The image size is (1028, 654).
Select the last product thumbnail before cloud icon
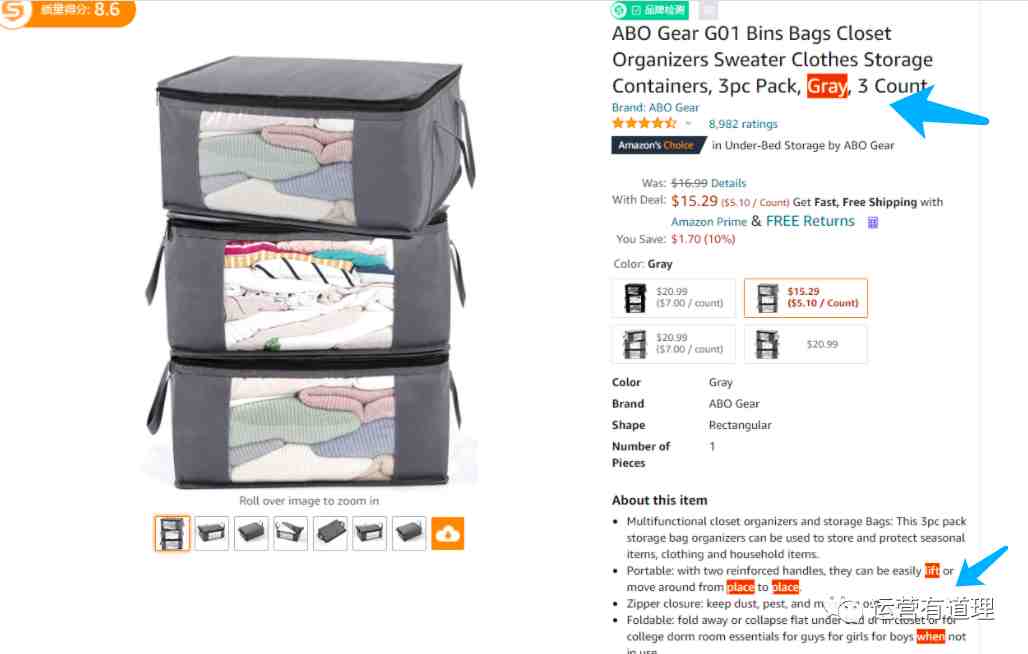(x=409, y=533)
